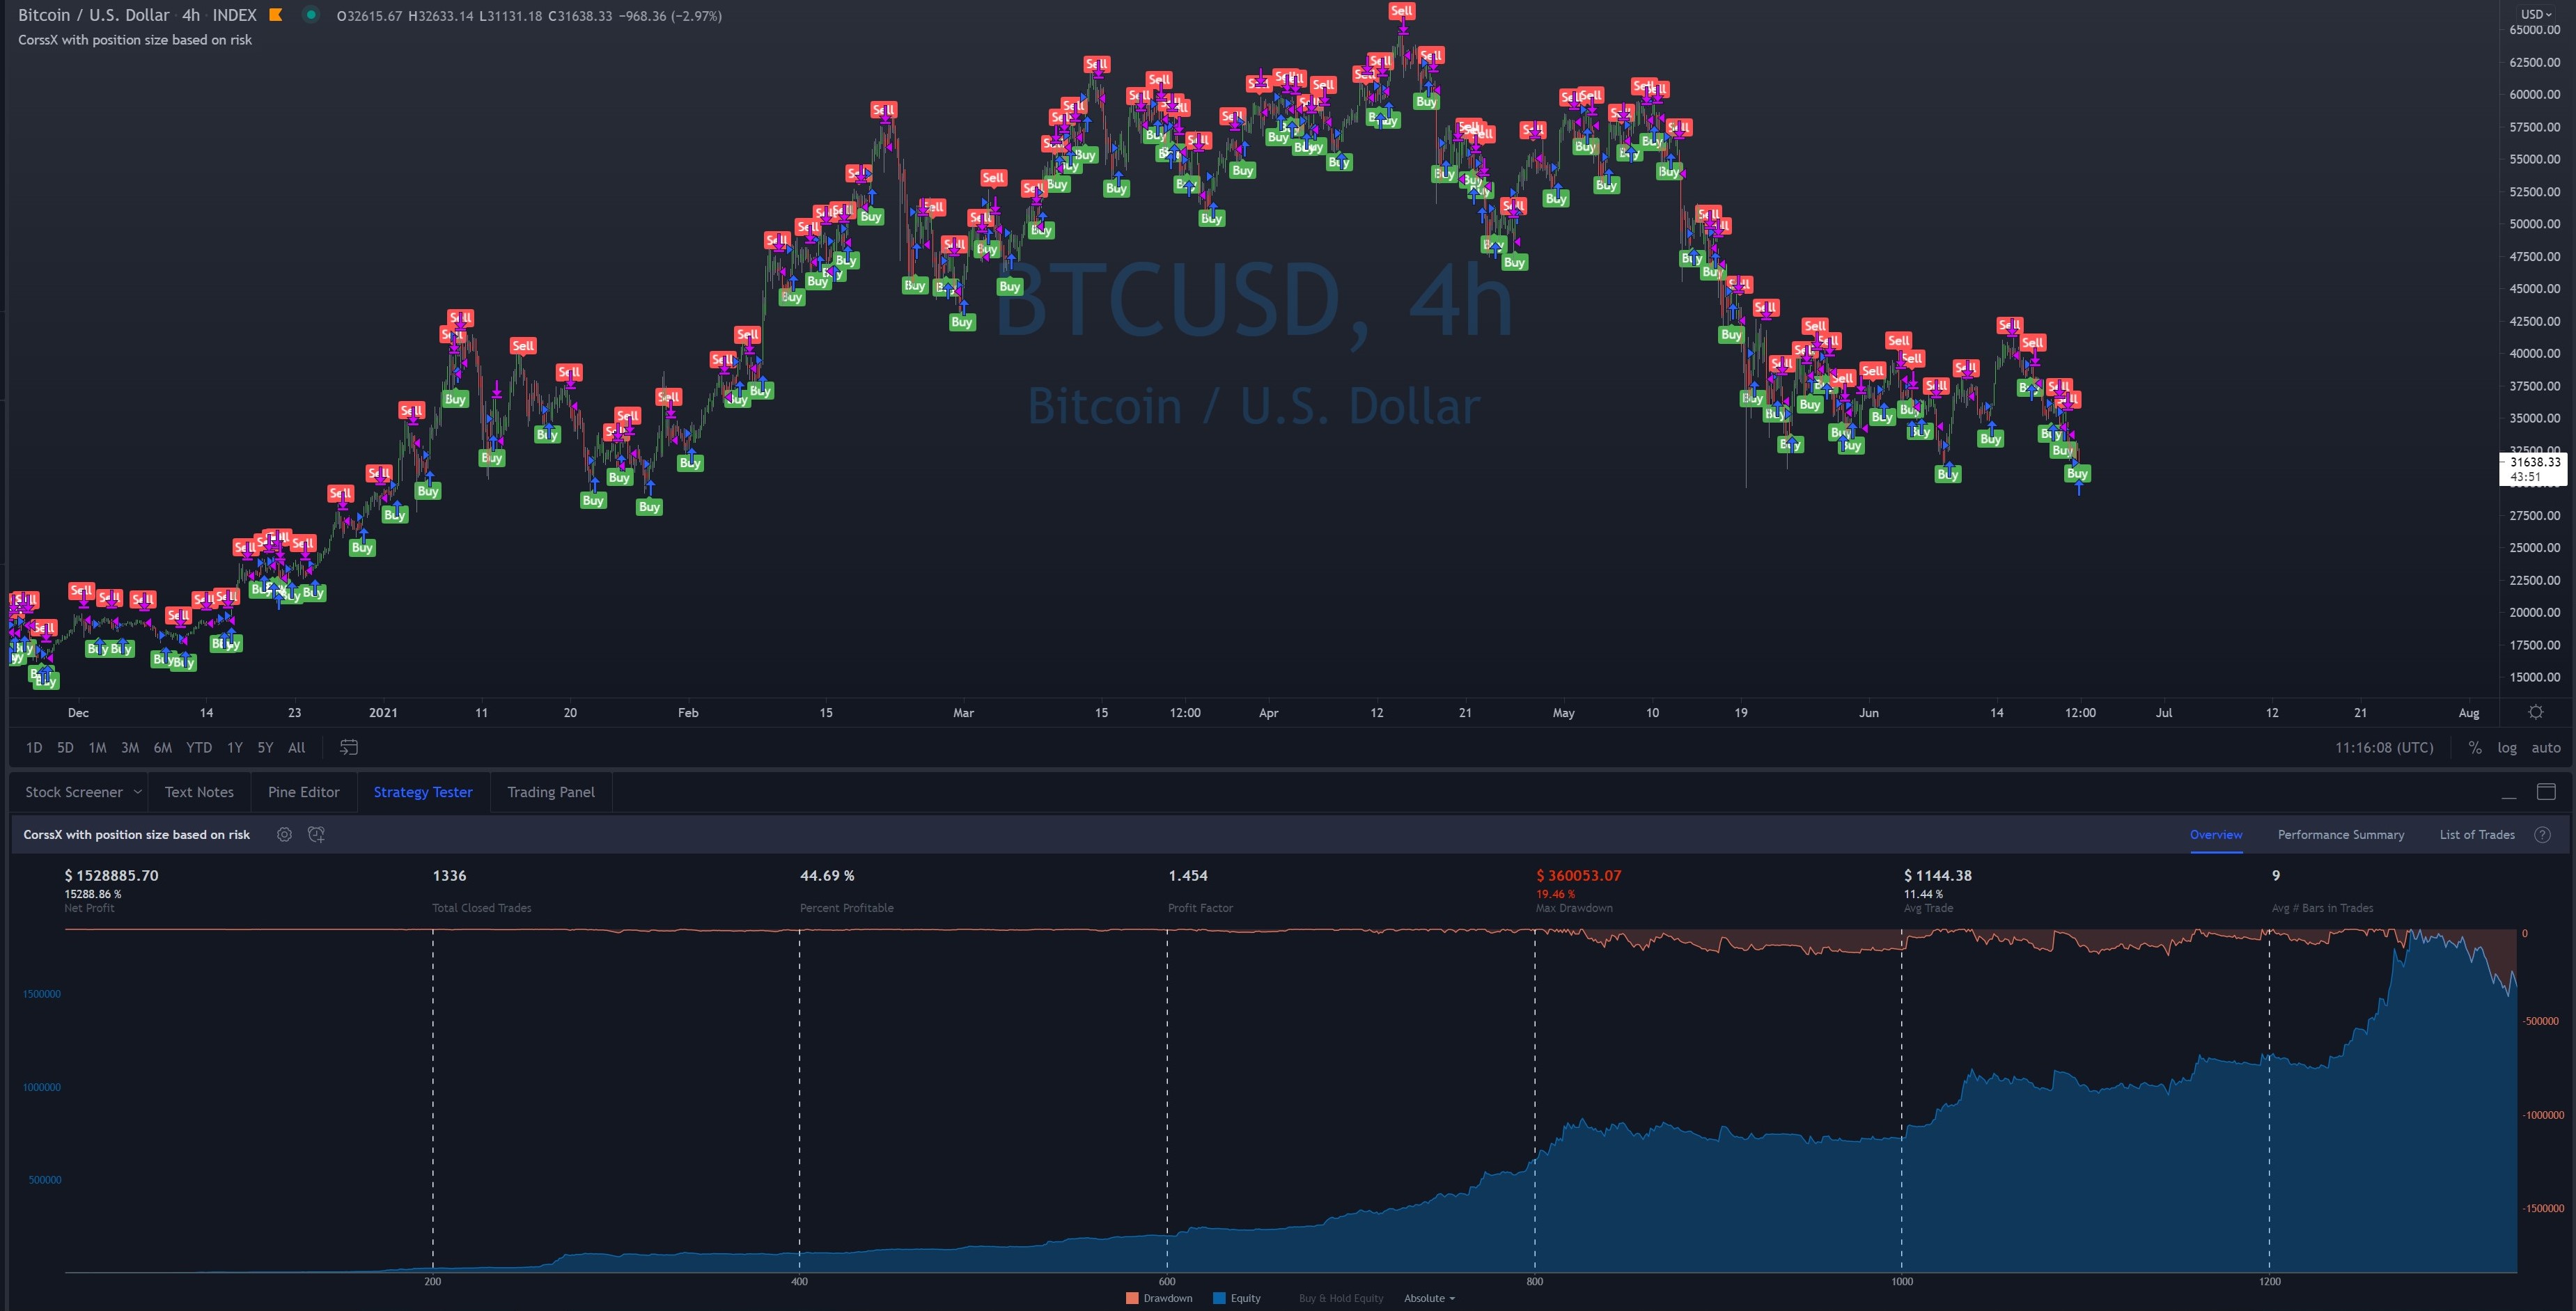Select the 6M date range button

[162, 747]
